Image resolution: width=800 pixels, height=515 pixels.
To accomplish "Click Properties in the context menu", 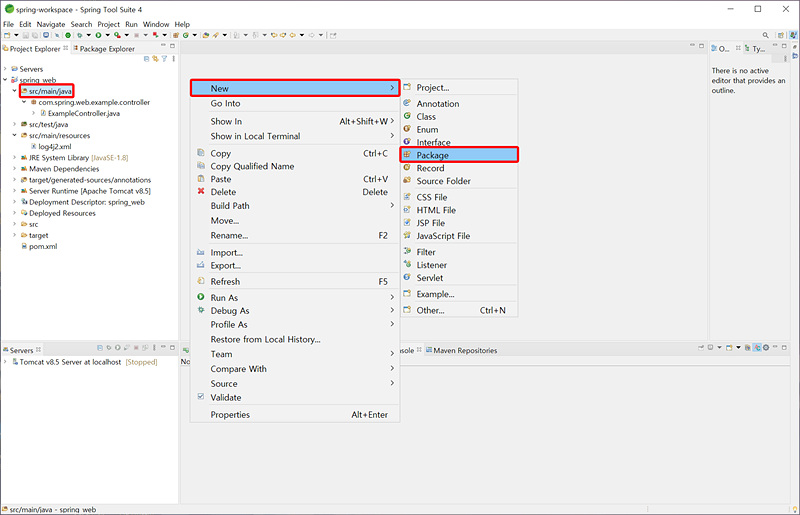I will click(x=294, y=414).
